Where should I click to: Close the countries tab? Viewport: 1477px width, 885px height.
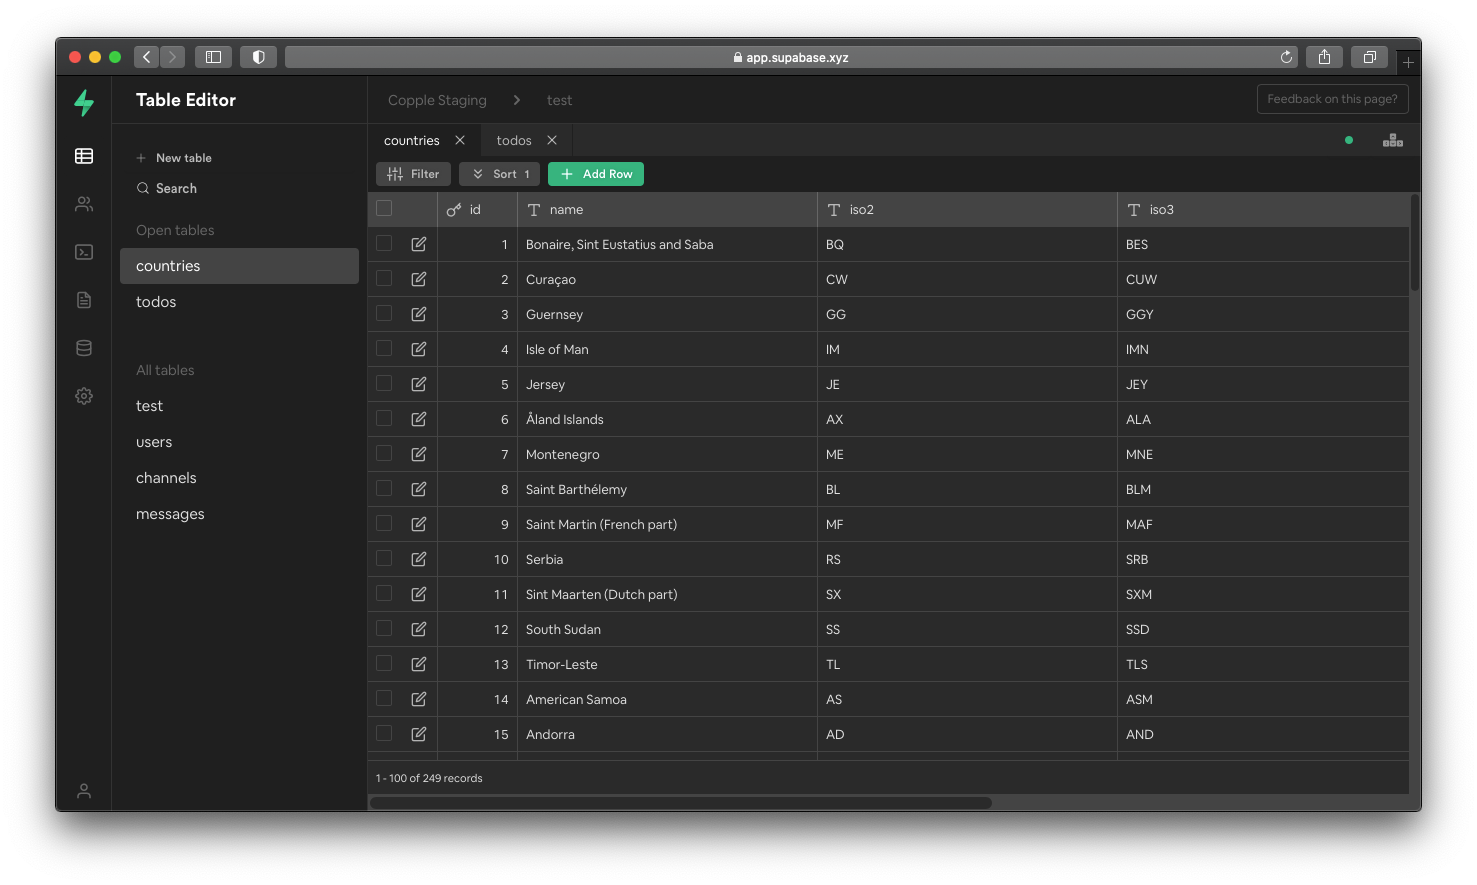click(x=460, y=140)
